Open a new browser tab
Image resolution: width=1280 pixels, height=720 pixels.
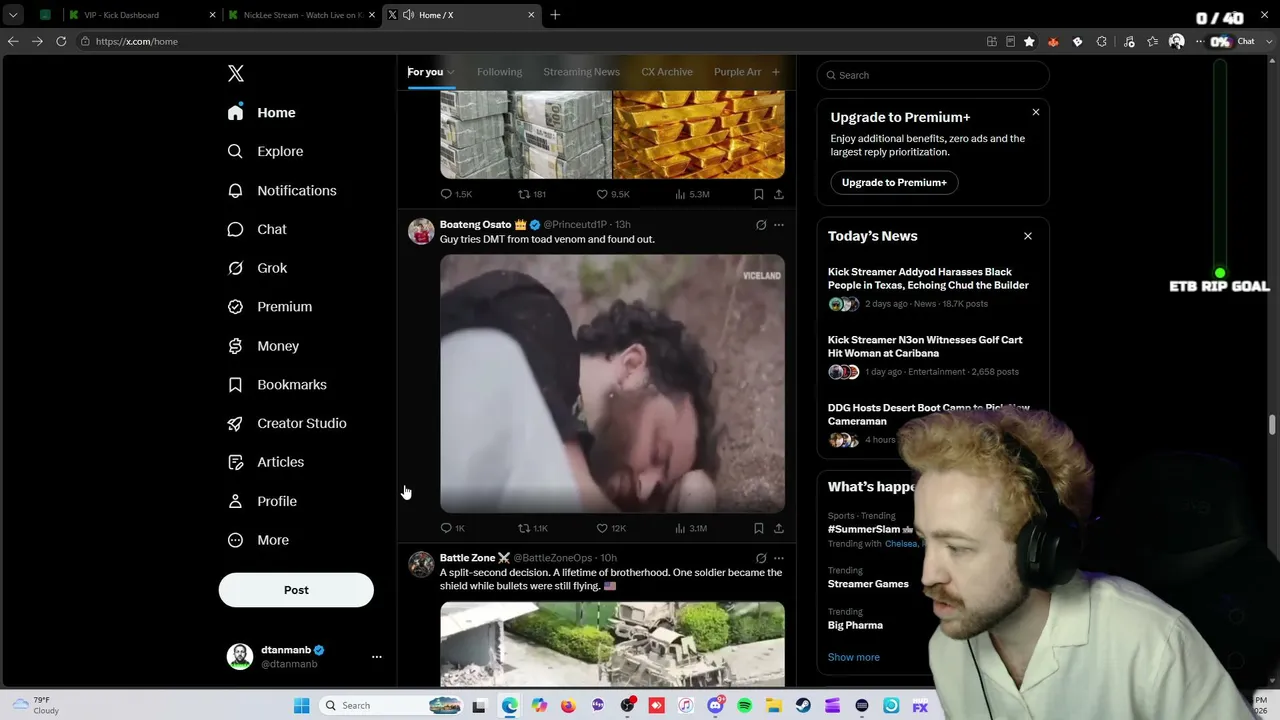[555, 15]
